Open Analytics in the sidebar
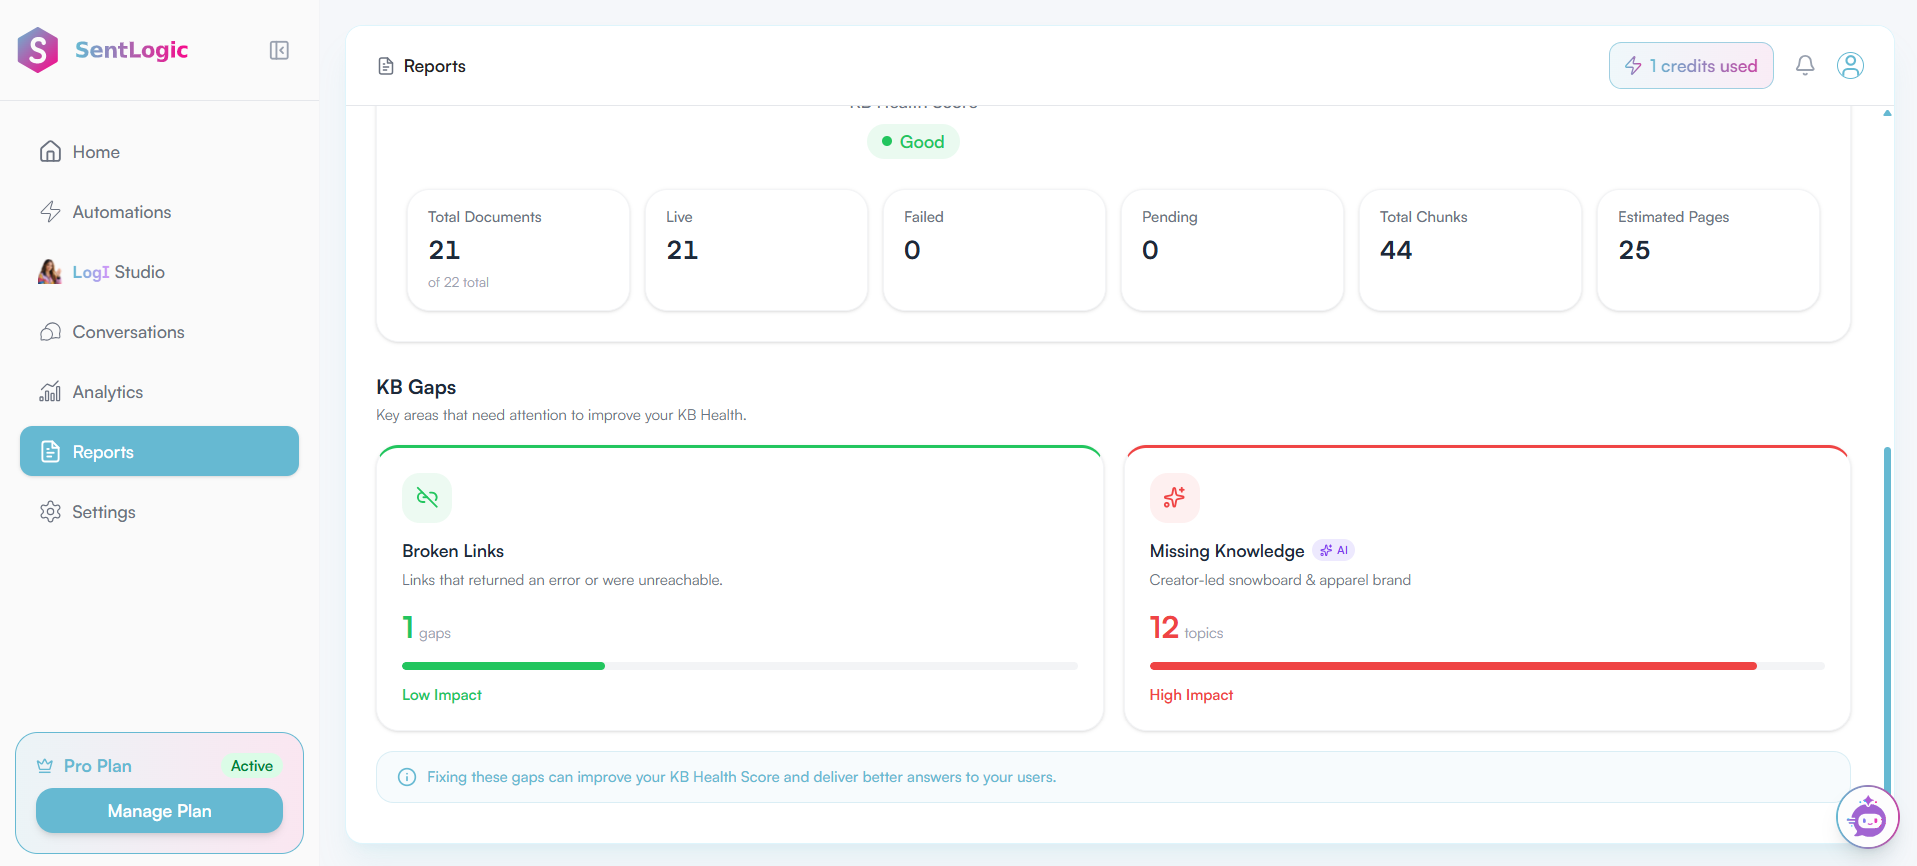The width and height of the screenshot is (1917, 866). click(159, 392)
